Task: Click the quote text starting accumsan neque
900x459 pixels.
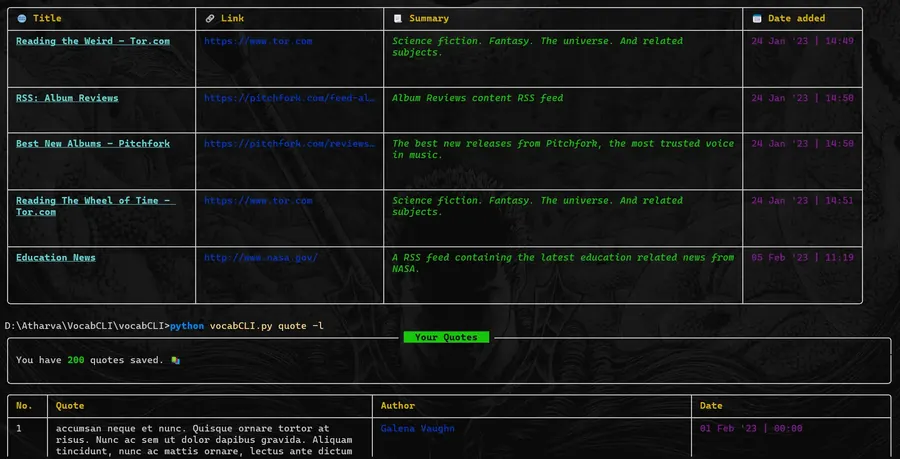Action: pos(204,440)
